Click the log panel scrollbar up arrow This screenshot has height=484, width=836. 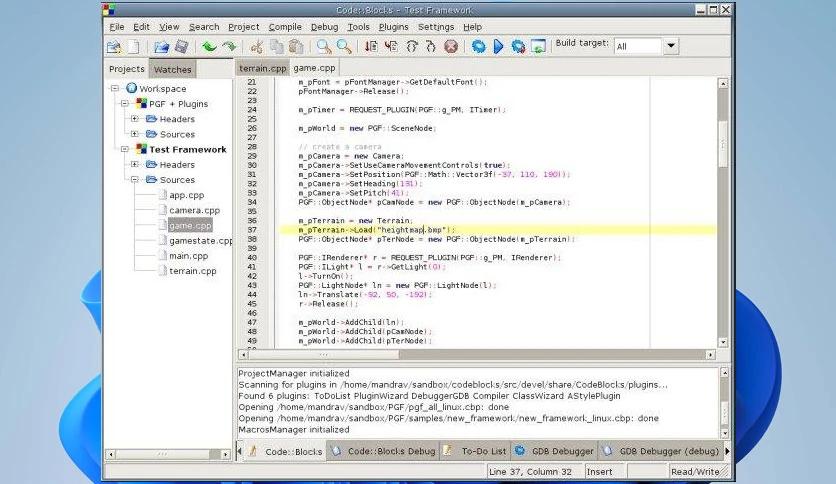pos(724,373)
